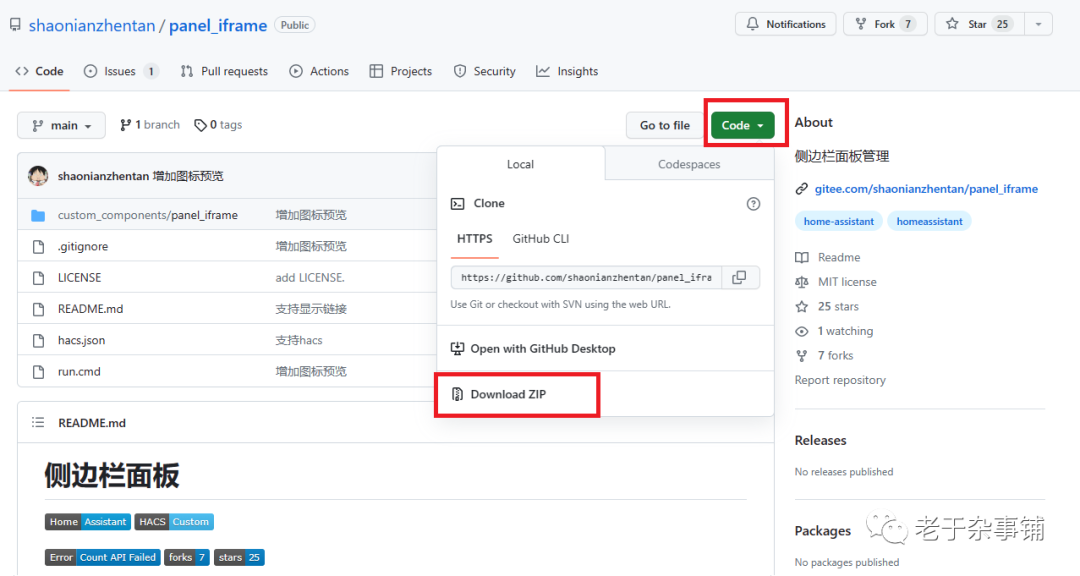The height and width of the screenshot is (576, 1080).
Task: Open the main branch selector dropdown
Action: (61, 125)
